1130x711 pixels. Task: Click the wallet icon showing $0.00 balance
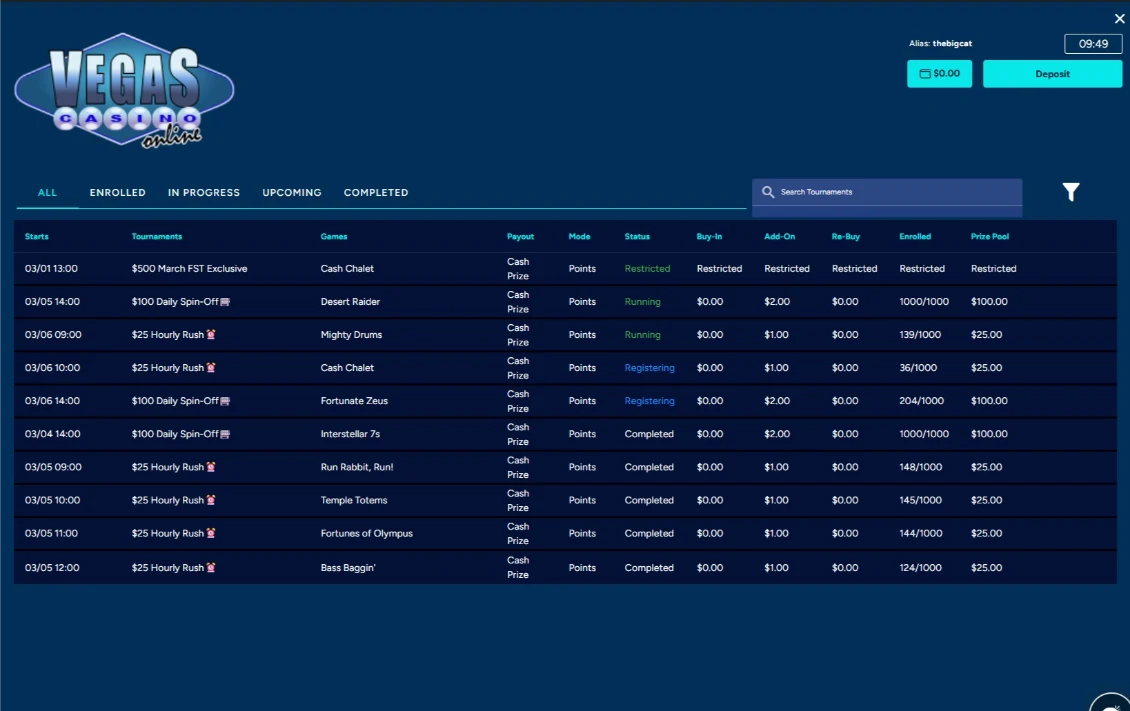click(925, 74)
